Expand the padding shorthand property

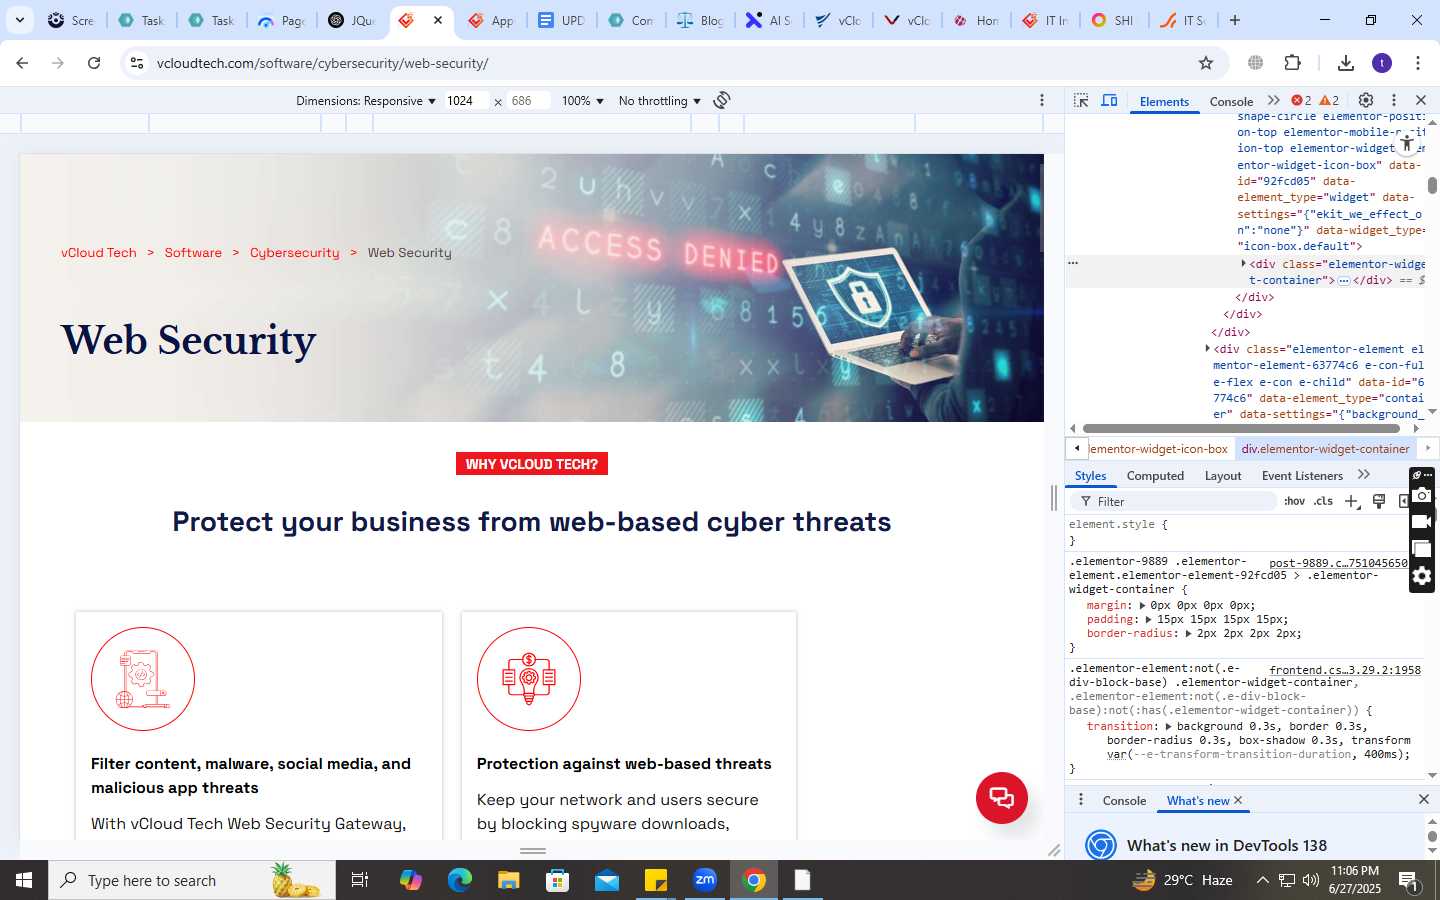1149,619
